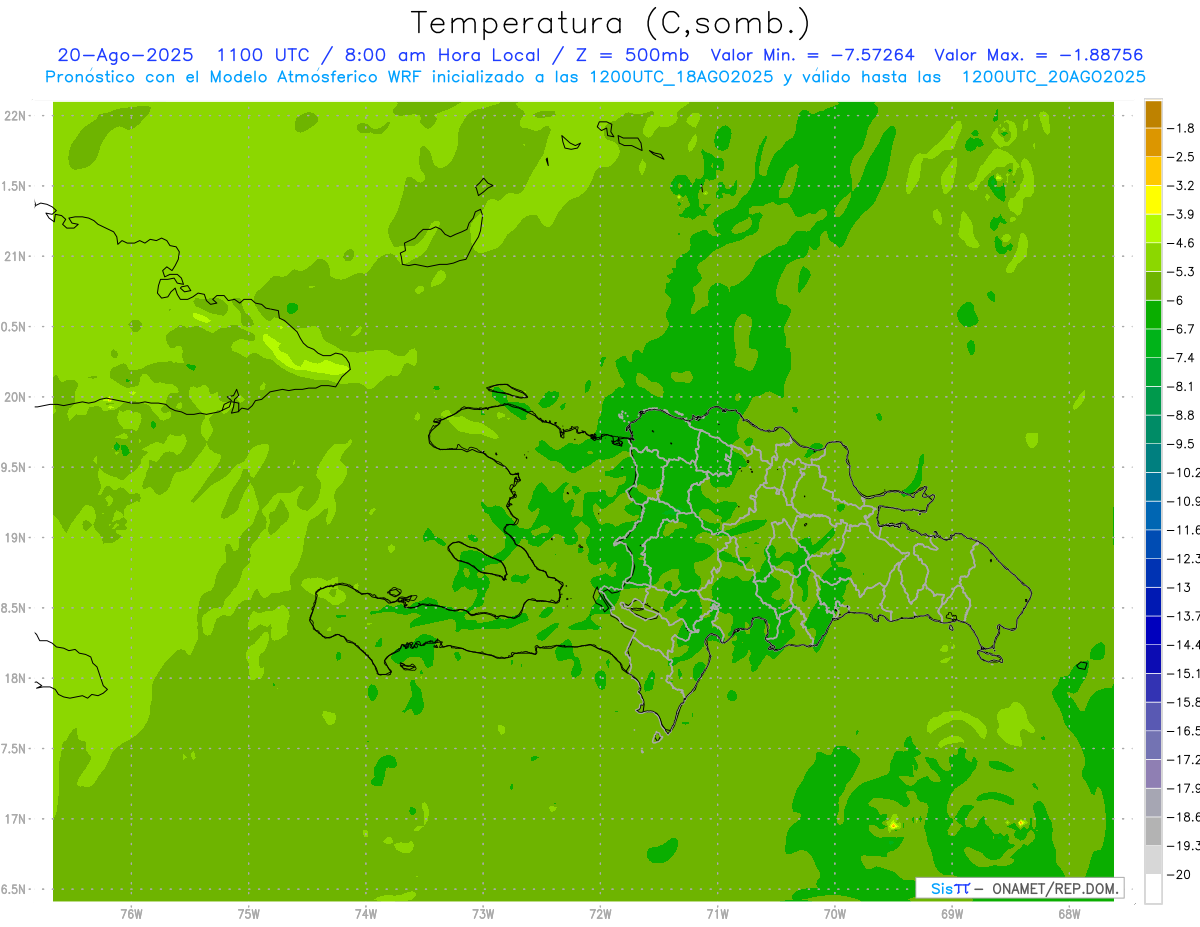Click the "69W" longitude axis label
This screenshot has width=1200, height=927.
(951, 914)
